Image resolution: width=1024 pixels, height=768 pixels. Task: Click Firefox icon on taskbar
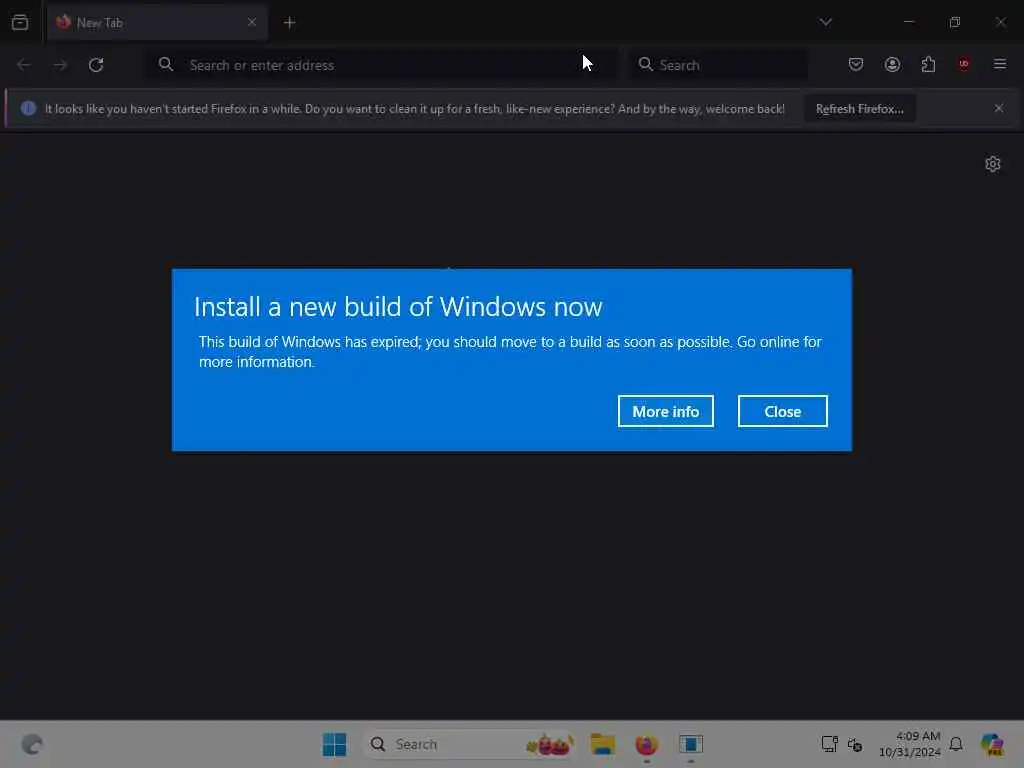point(647,744)
